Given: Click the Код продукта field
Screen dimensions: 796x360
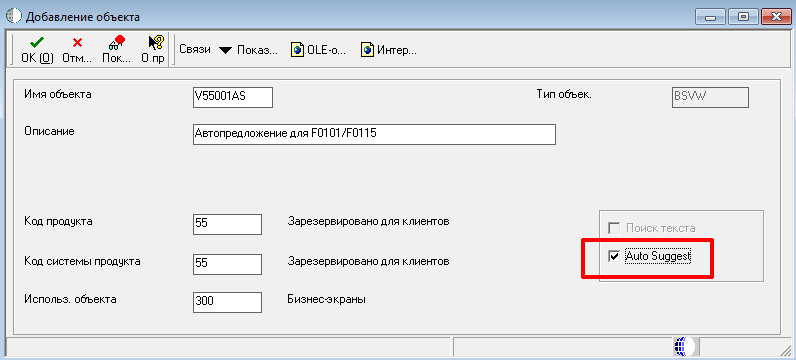Looking at the screenshot, I should point(227,224).
